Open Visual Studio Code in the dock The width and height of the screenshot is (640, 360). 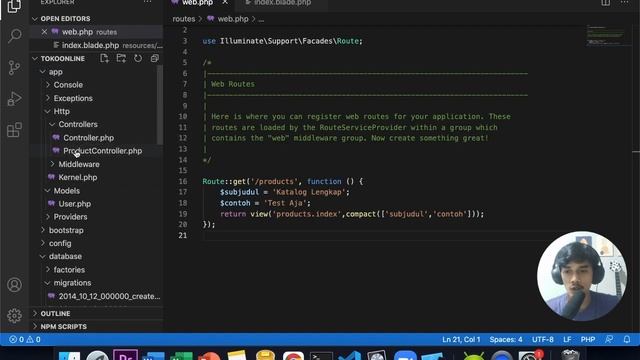(349, 356)
